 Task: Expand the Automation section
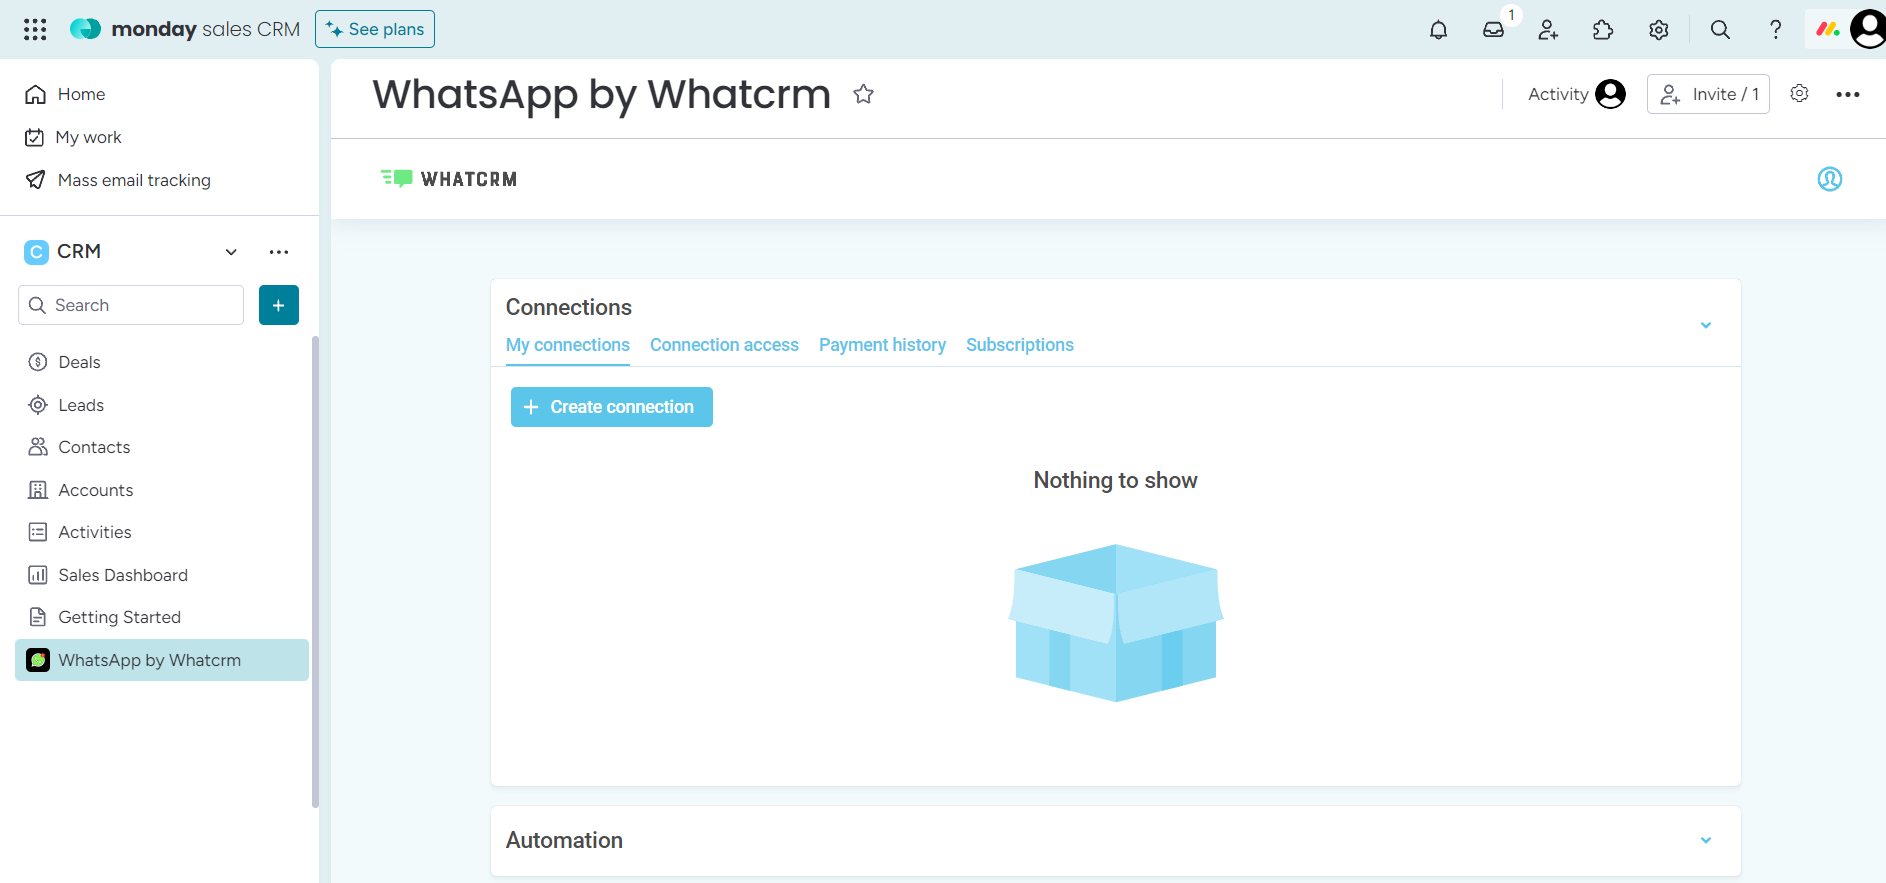(x=1706, y=840)
